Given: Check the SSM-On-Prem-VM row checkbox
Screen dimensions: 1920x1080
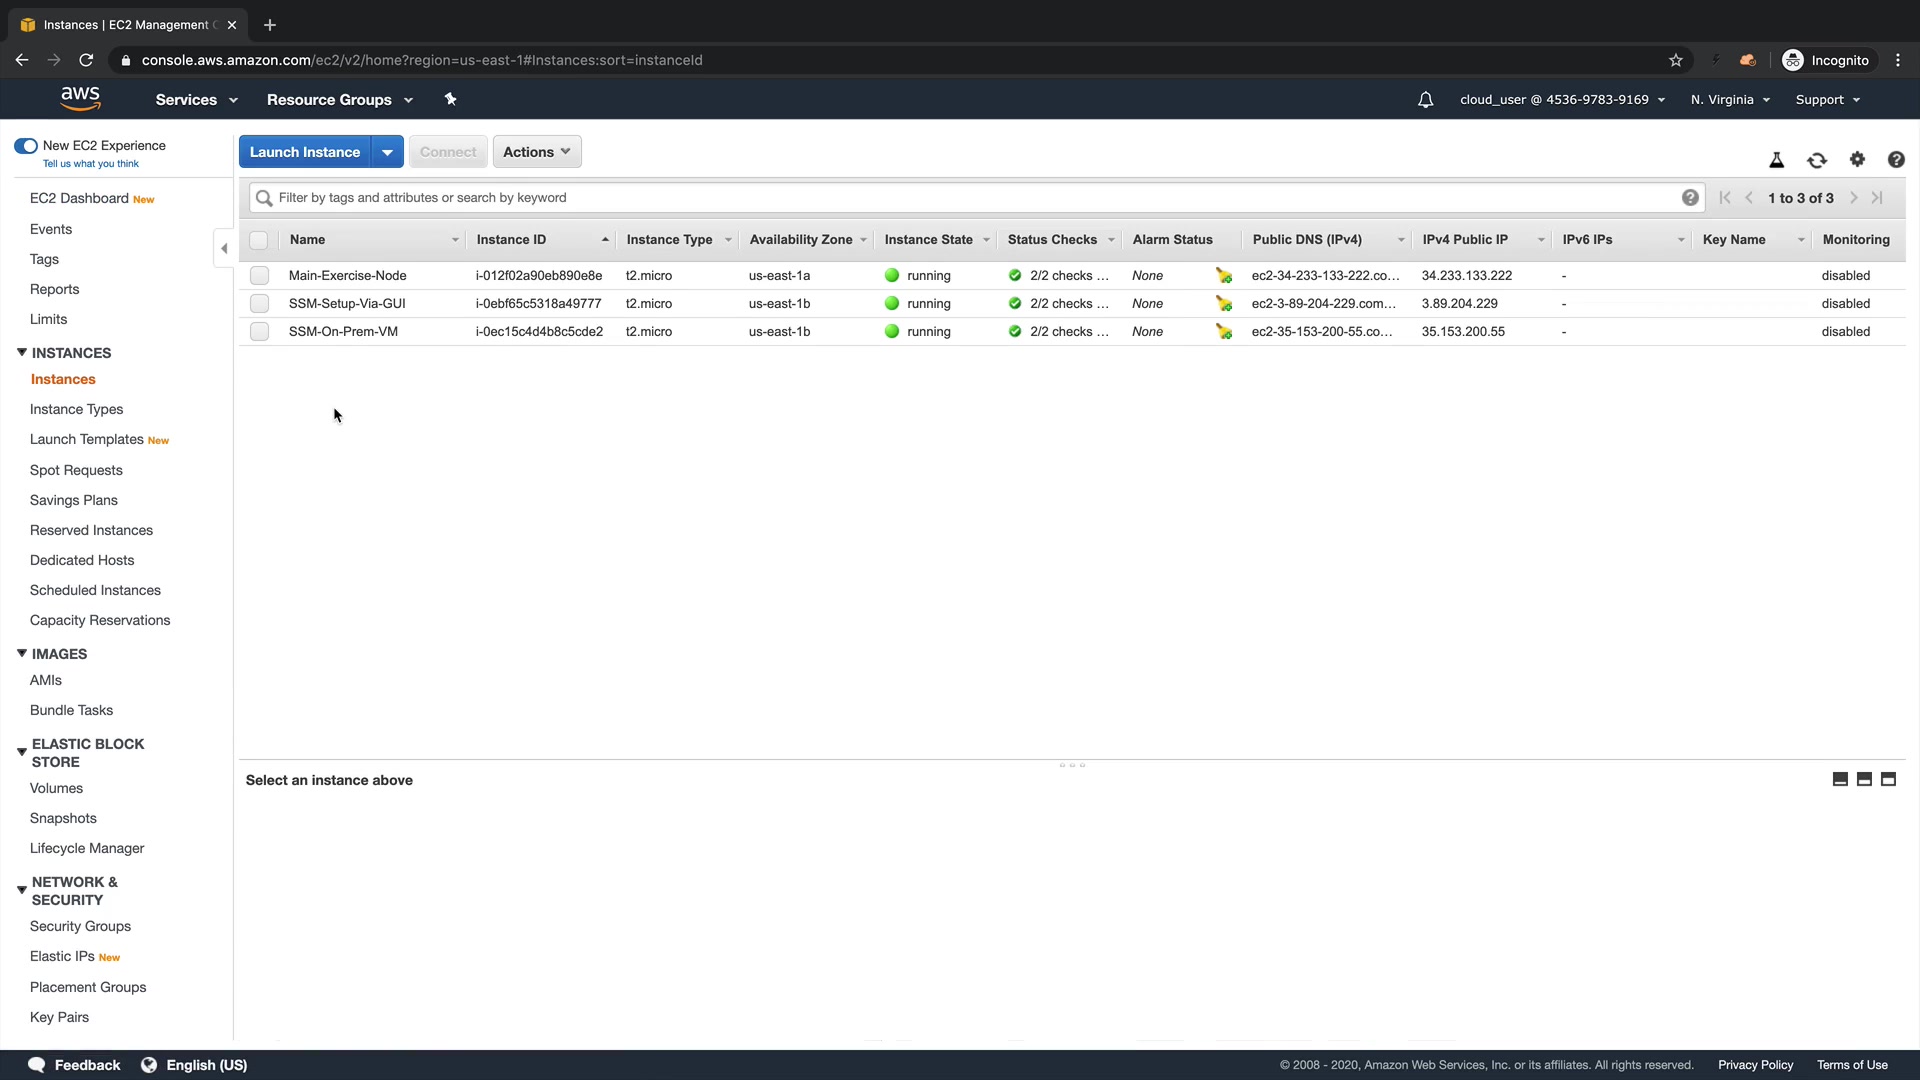Looking at the screenshot, I should (x=259, y=331).
